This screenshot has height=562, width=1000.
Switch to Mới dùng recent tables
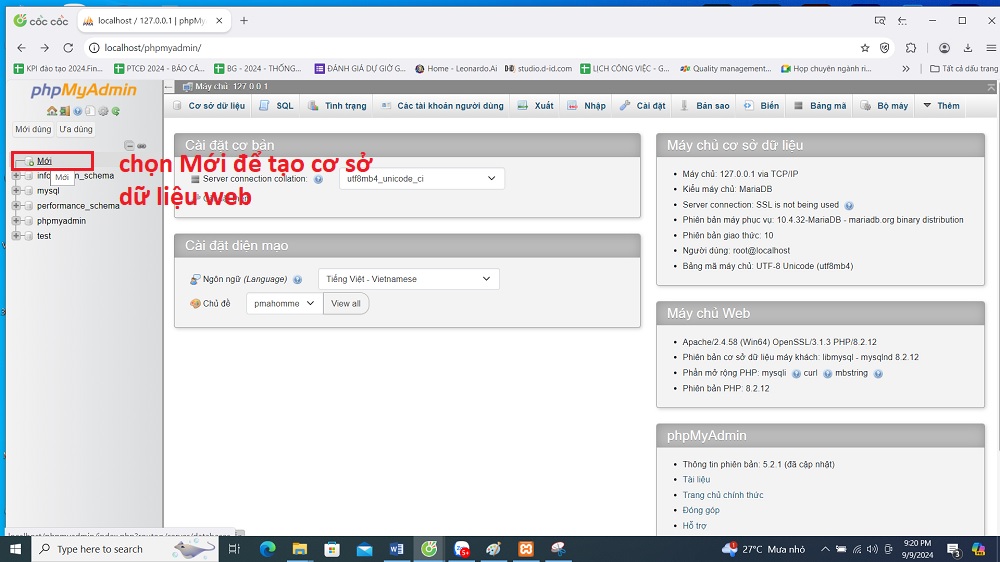pos(33,129)
